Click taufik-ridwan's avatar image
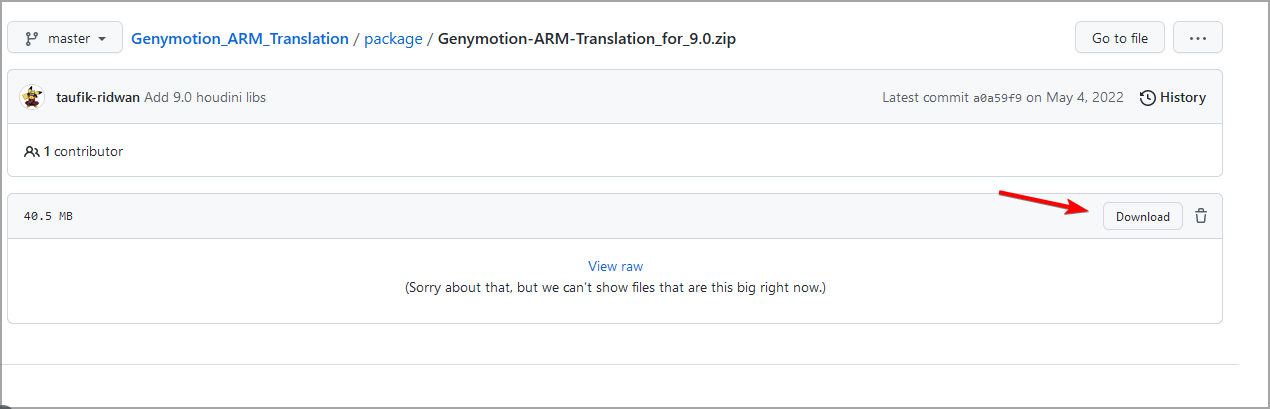The image size is (1270, 409). point(32,97)
